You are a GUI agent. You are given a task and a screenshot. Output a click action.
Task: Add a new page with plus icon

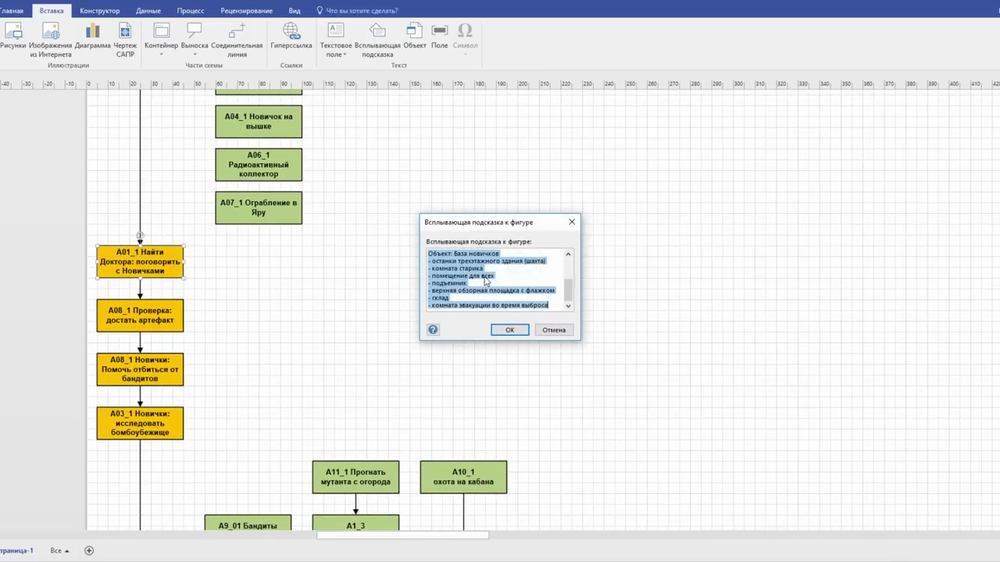coord(89,550)
